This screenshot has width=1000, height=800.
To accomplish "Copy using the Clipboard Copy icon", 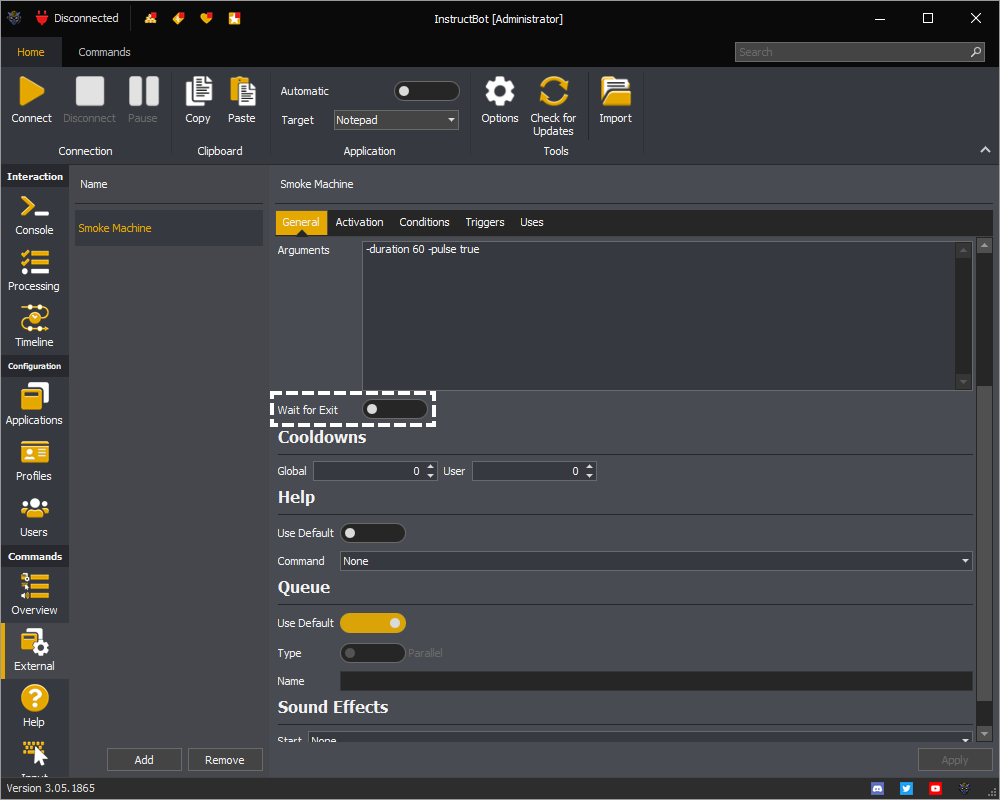I will coord(198,91).
